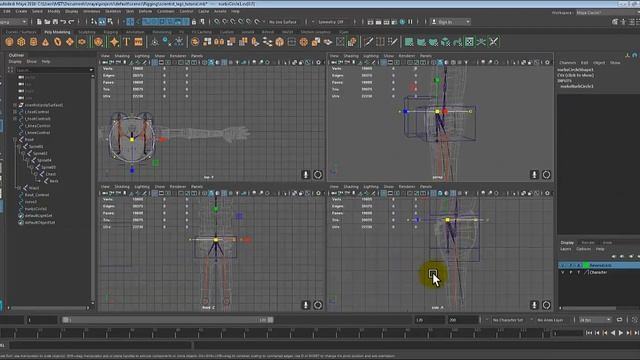The height and width of the screenshot is (360, 640).
Task: Click the Multi-Cut tool shelf icon
Action: pos(369,42)
